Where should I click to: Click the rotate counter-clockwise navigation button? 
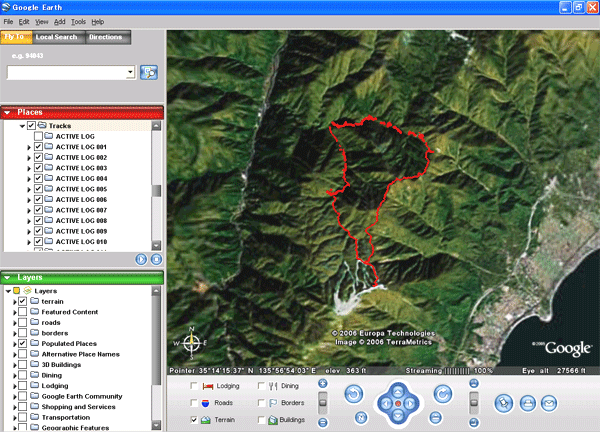[353, 395]
